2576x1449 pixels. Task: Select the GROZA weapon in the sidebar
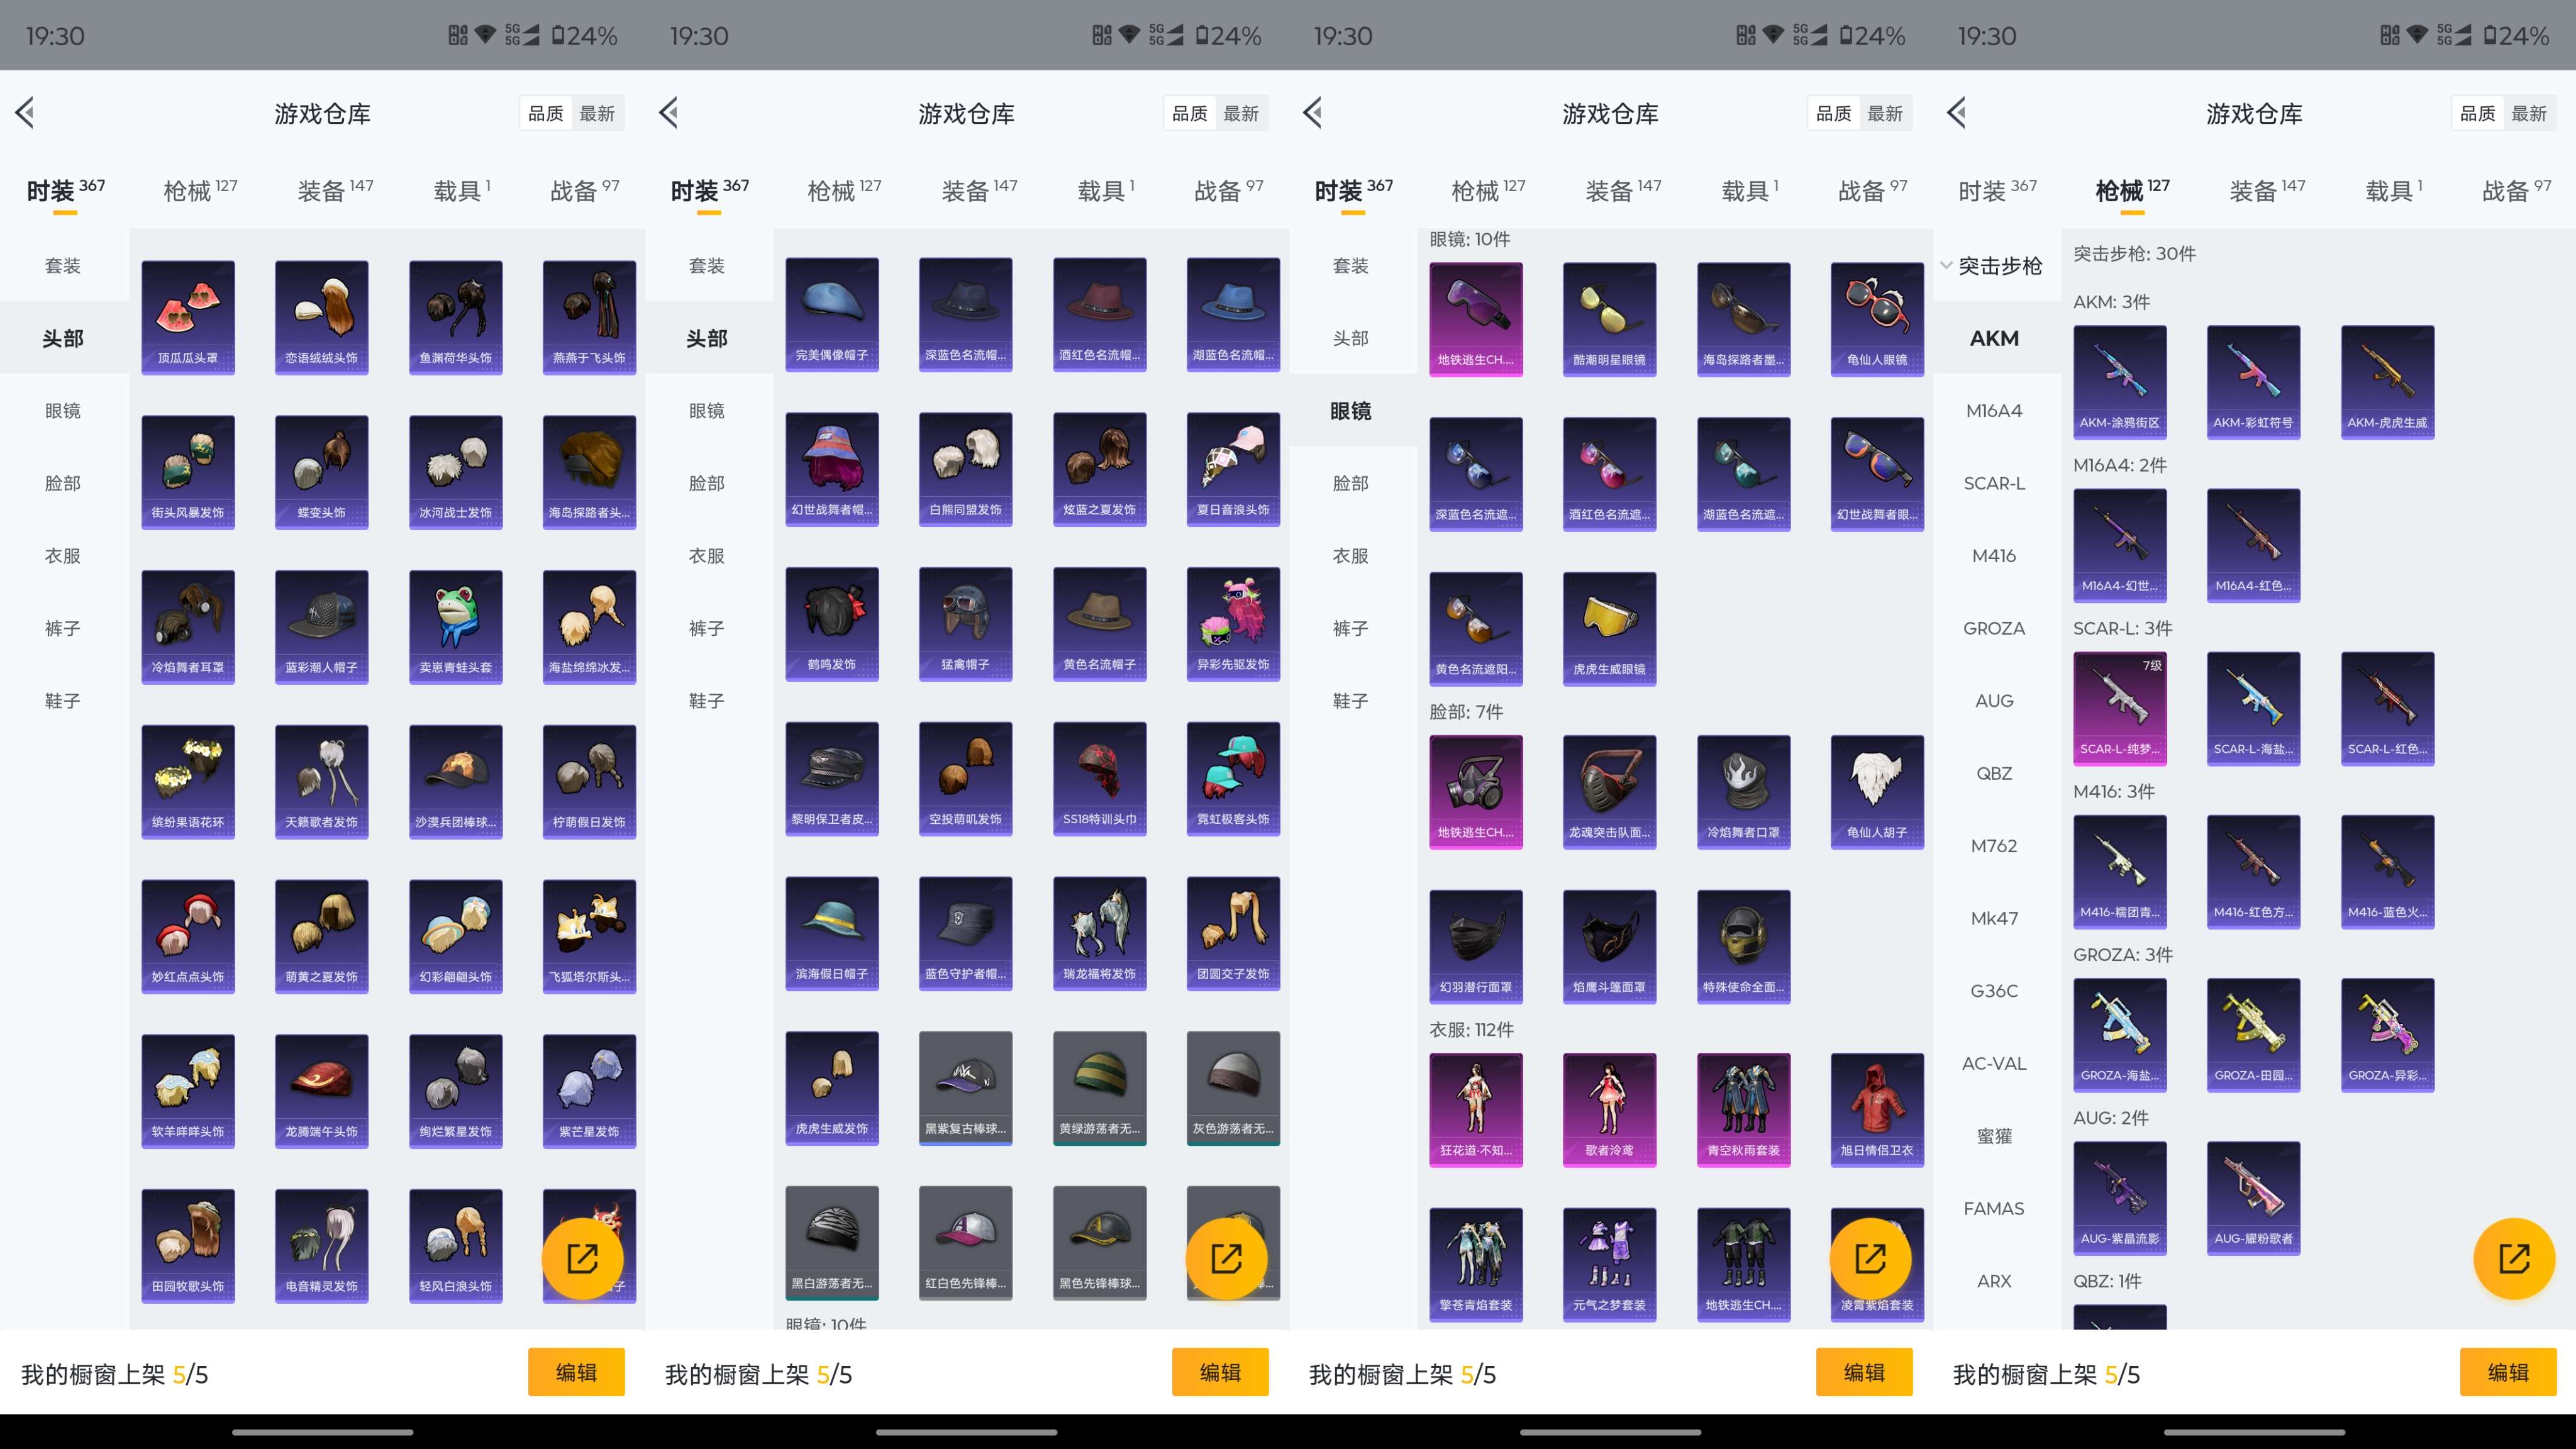point(1994,628)
